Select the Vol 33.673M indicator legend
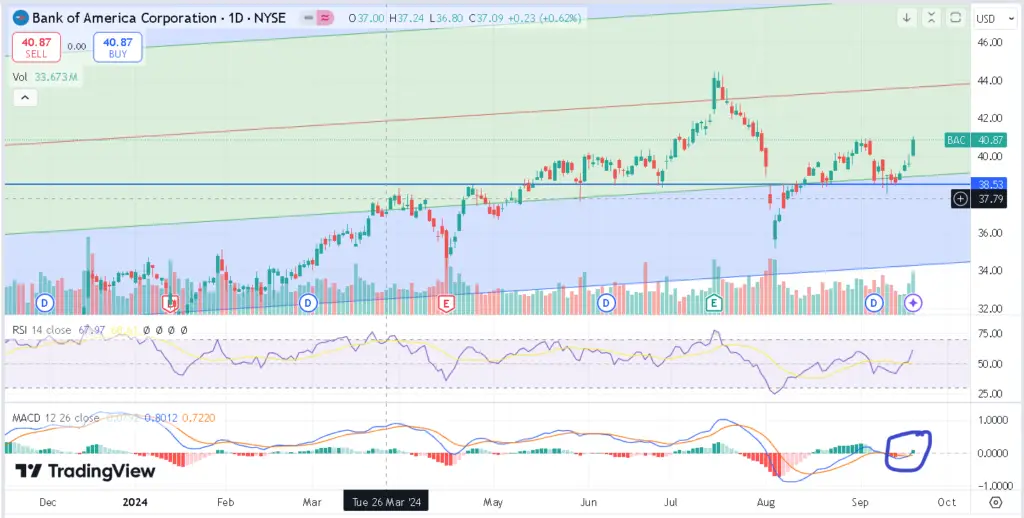This screenshot has height=518, width=1024. tap(46, 77)
